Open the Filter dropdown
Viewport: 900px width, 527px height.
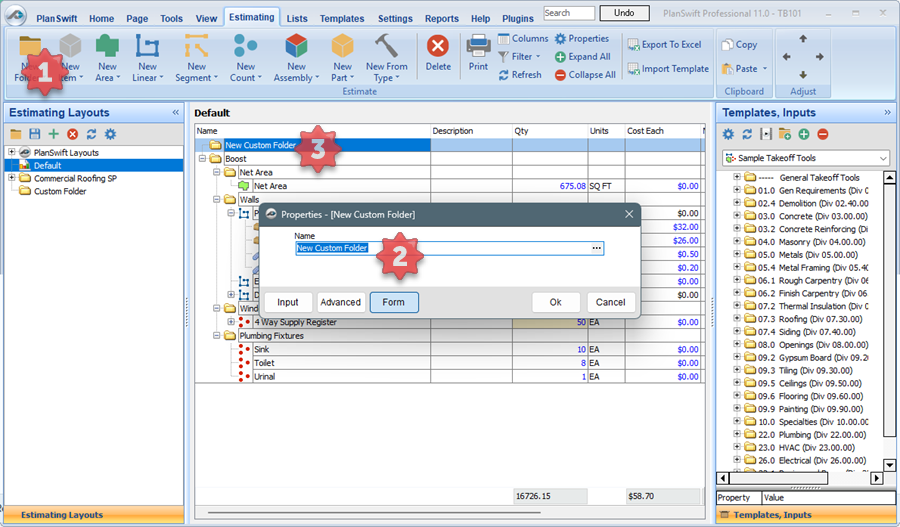click(x=519, y=57)
